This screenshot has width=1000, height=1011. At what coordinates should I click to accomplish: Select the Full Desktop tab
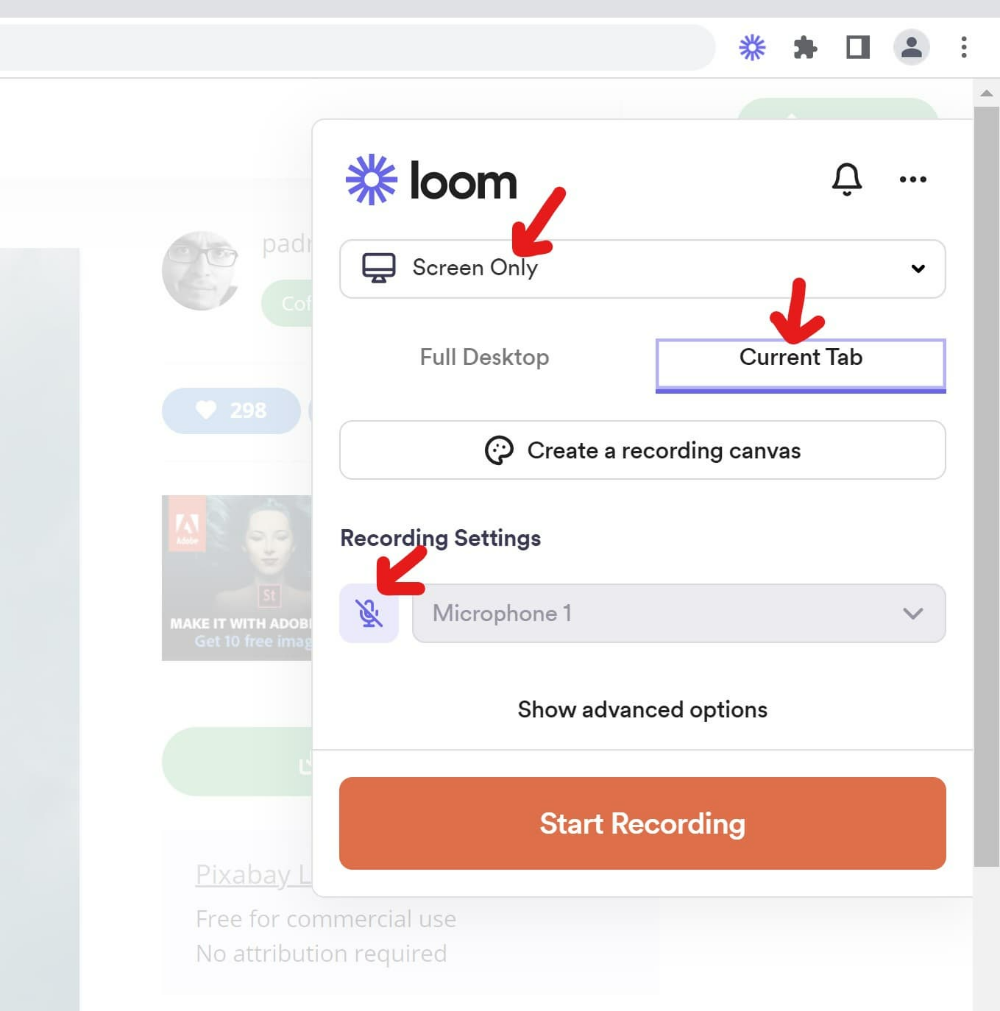(x=484, y=357)
